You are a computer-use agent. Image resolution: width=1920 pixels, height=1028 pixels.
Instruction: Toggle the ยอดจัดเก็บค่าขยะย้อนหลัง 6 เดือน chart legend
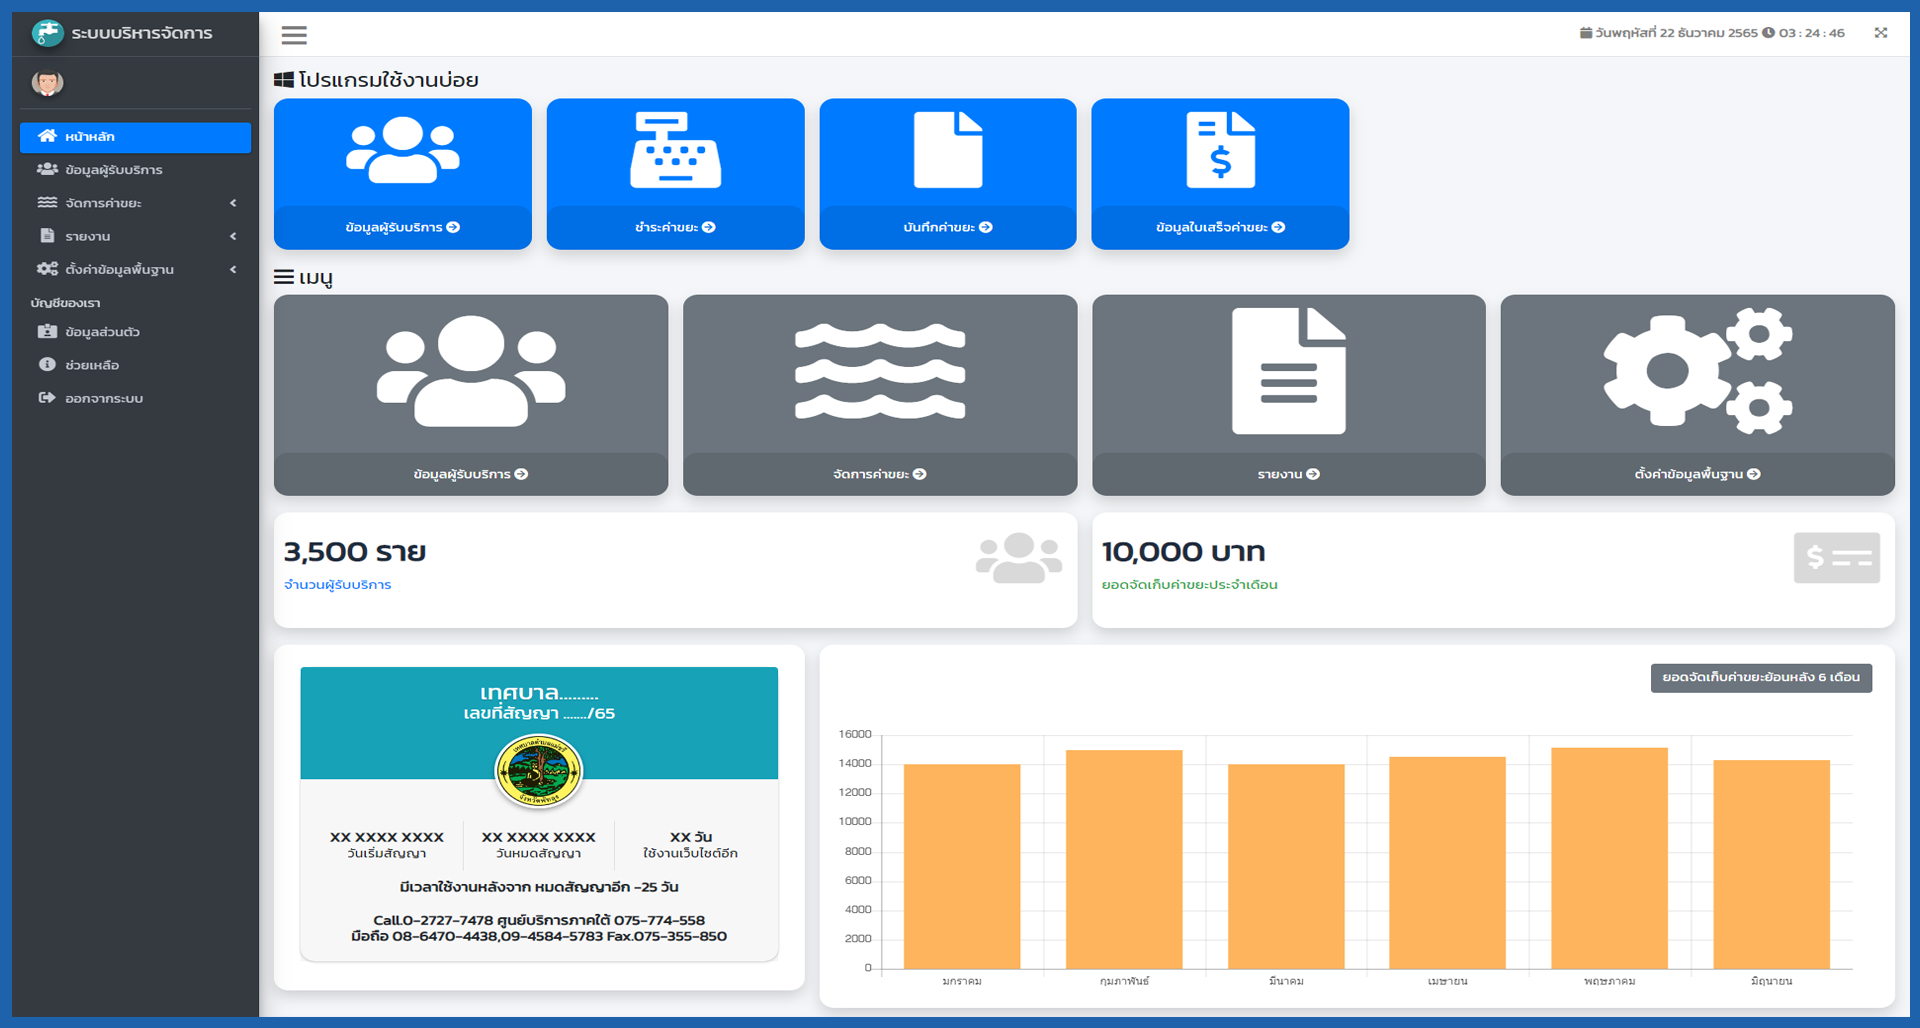coord(1760,678)
